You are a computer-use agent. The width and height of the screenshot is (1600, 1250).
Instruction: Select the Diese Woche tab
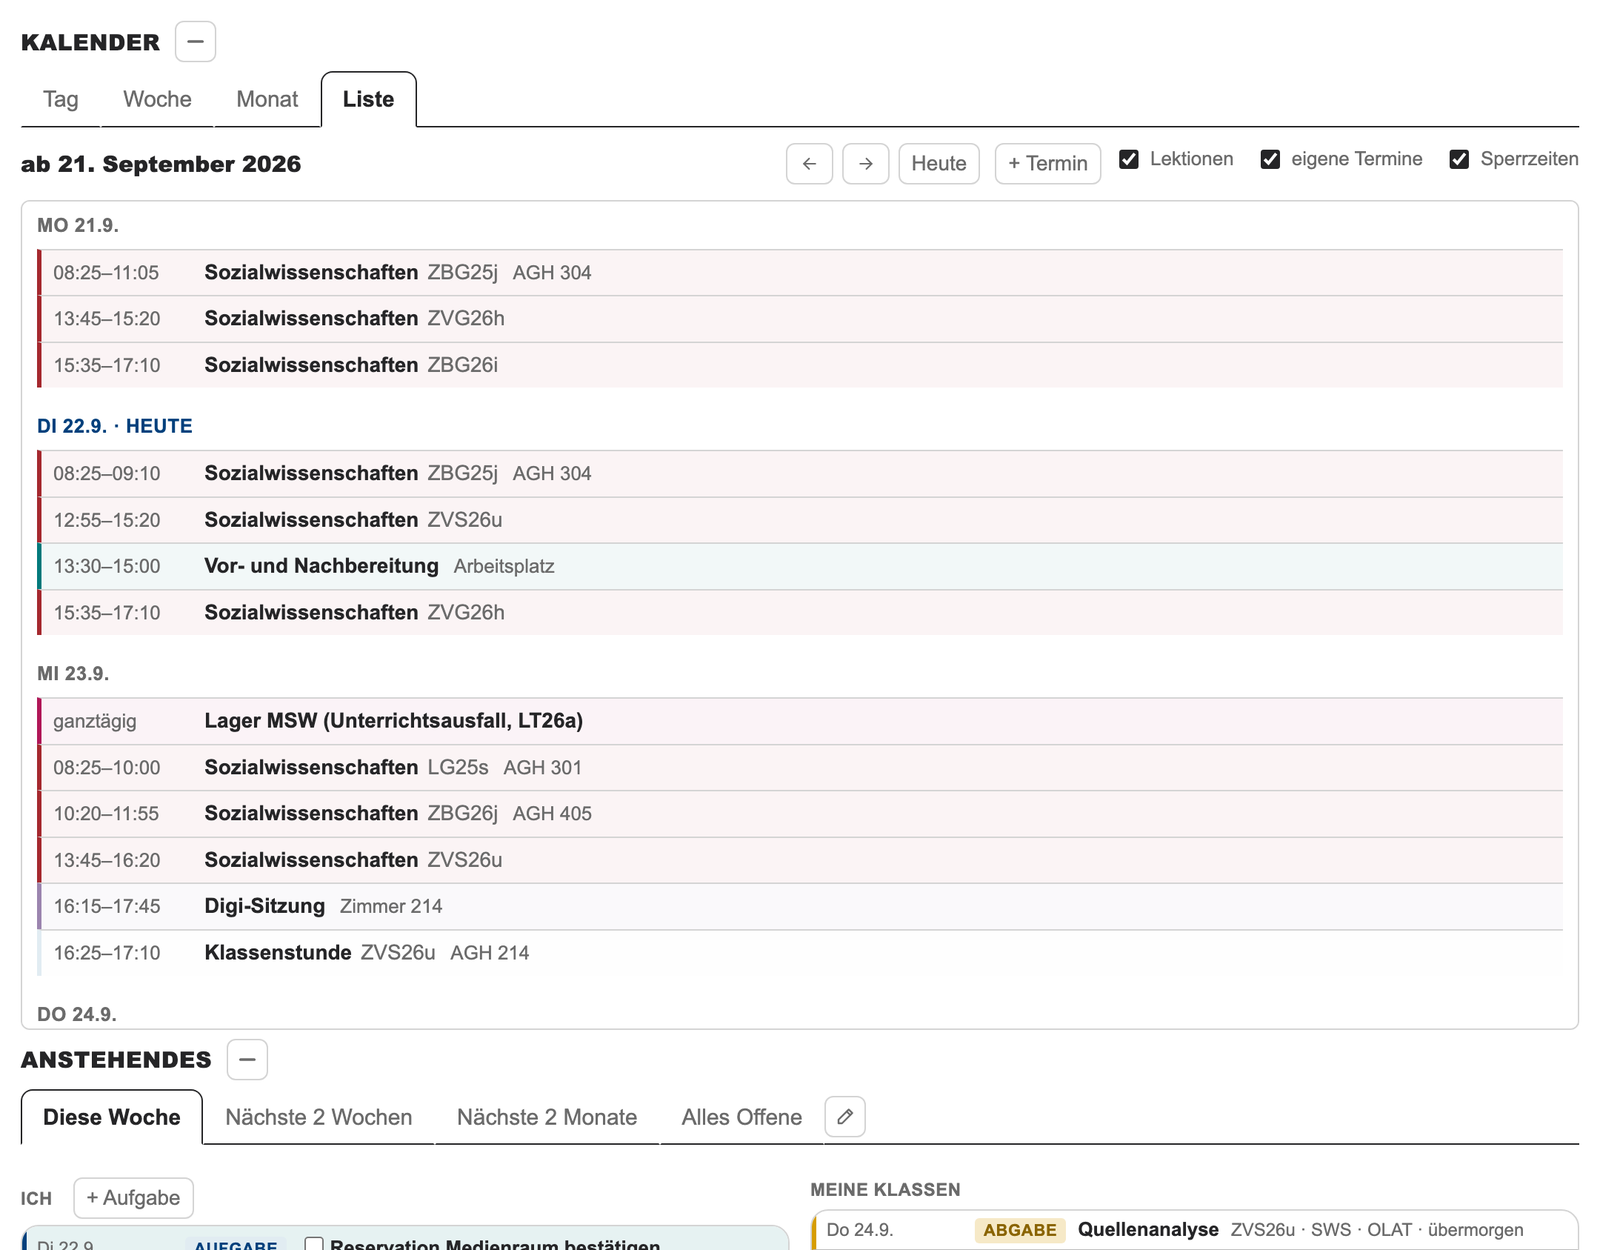click(112, 1117)
